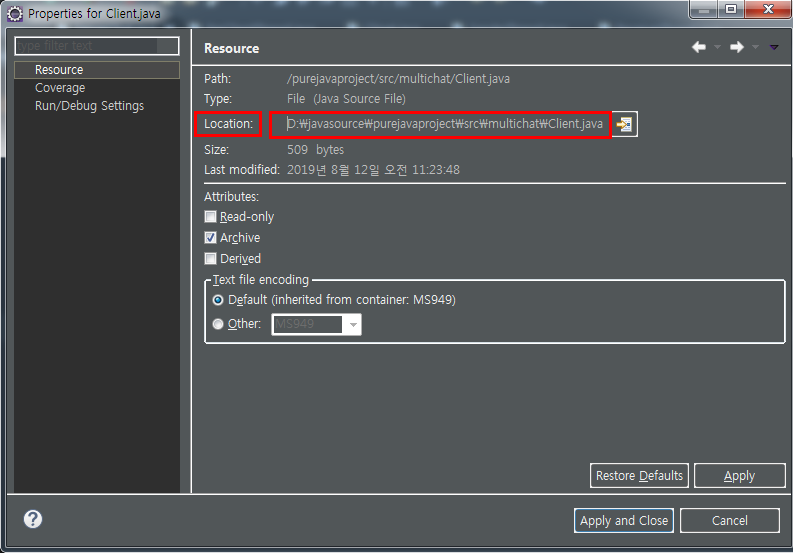Click the type filter text field

97,46
